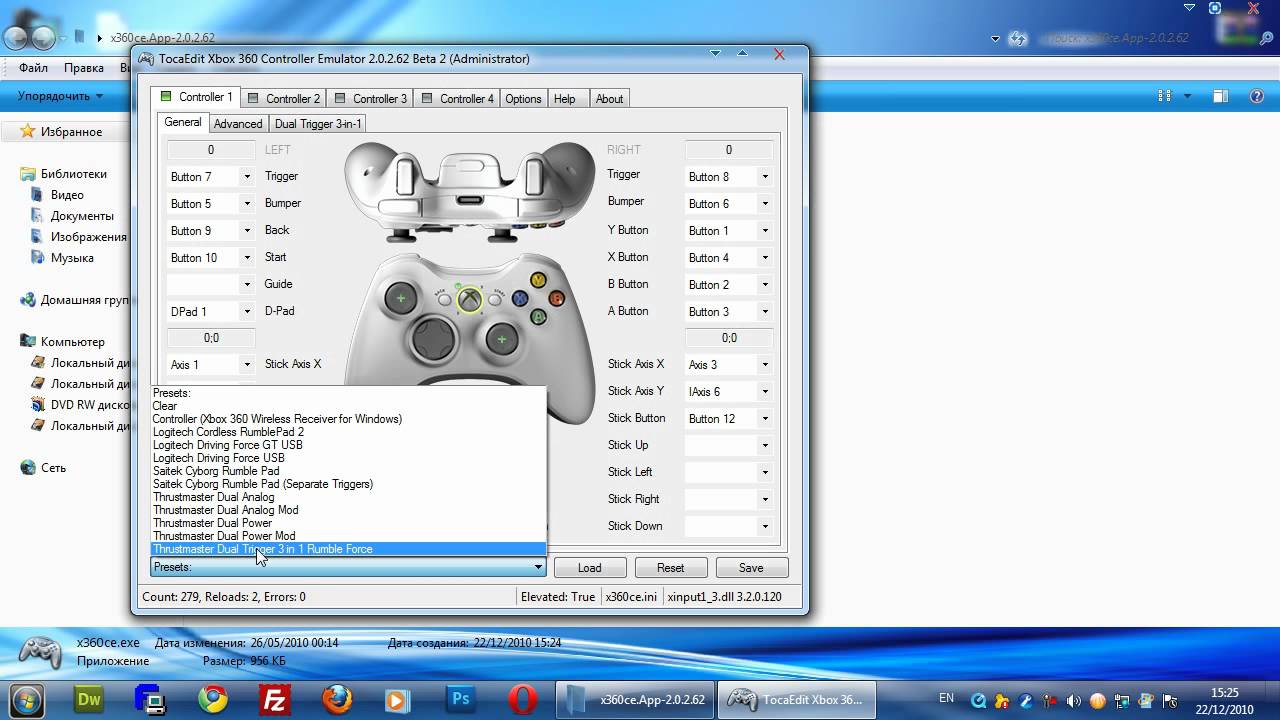Select Видео library in Explorer sidebar
This screenshot has width=1280, height=720.
(x=67, y=195)
